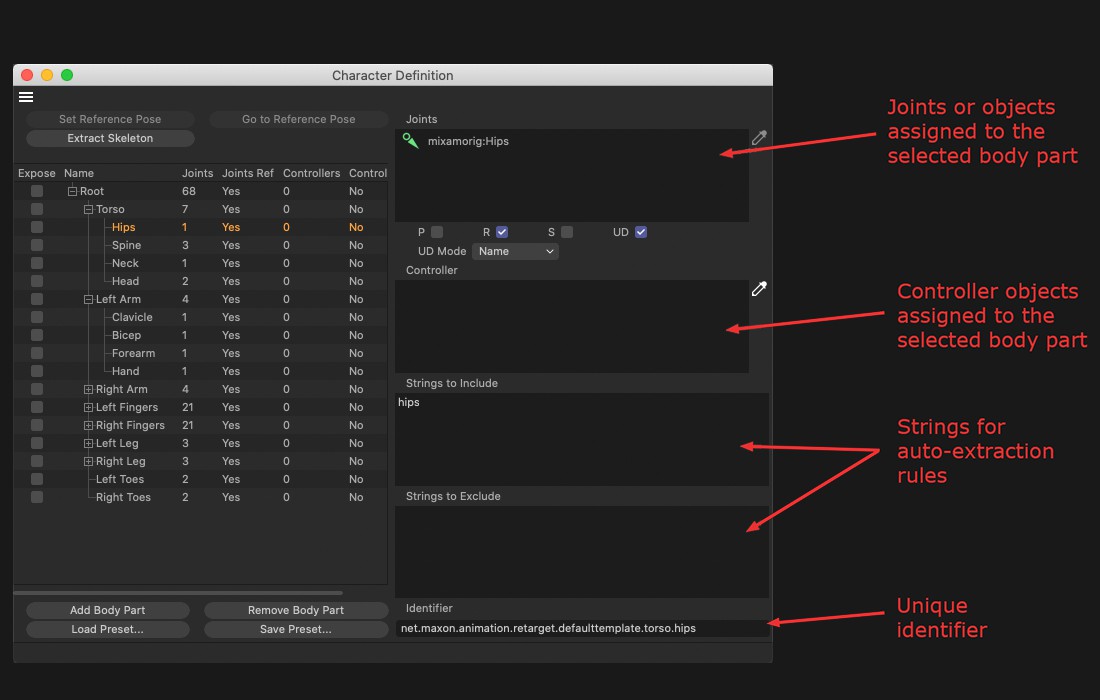
Task: Select the Hips body part row
Action: coord(201,227)
